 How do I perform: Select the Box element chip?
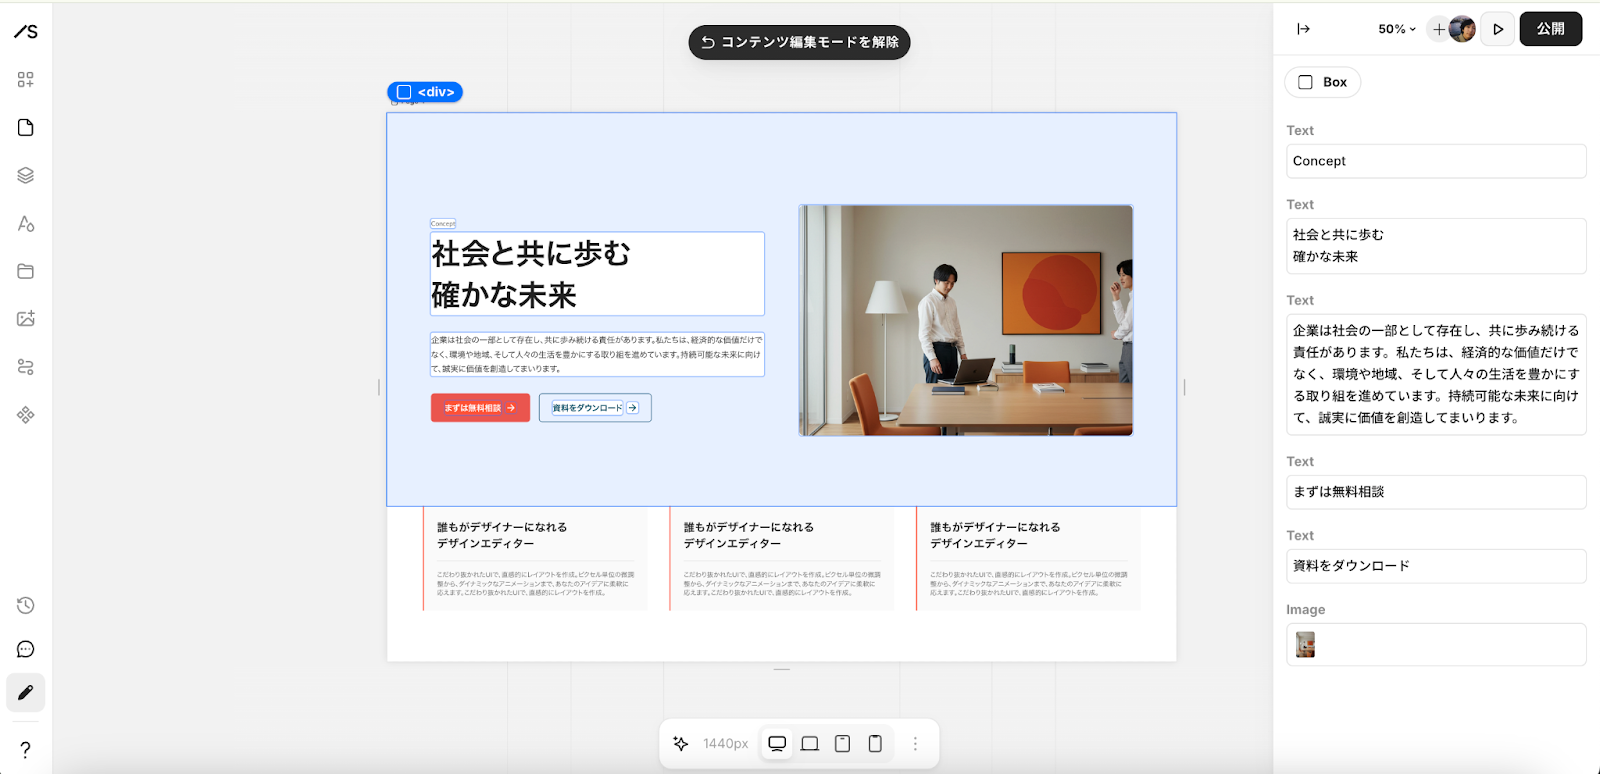click(1322, 82)
